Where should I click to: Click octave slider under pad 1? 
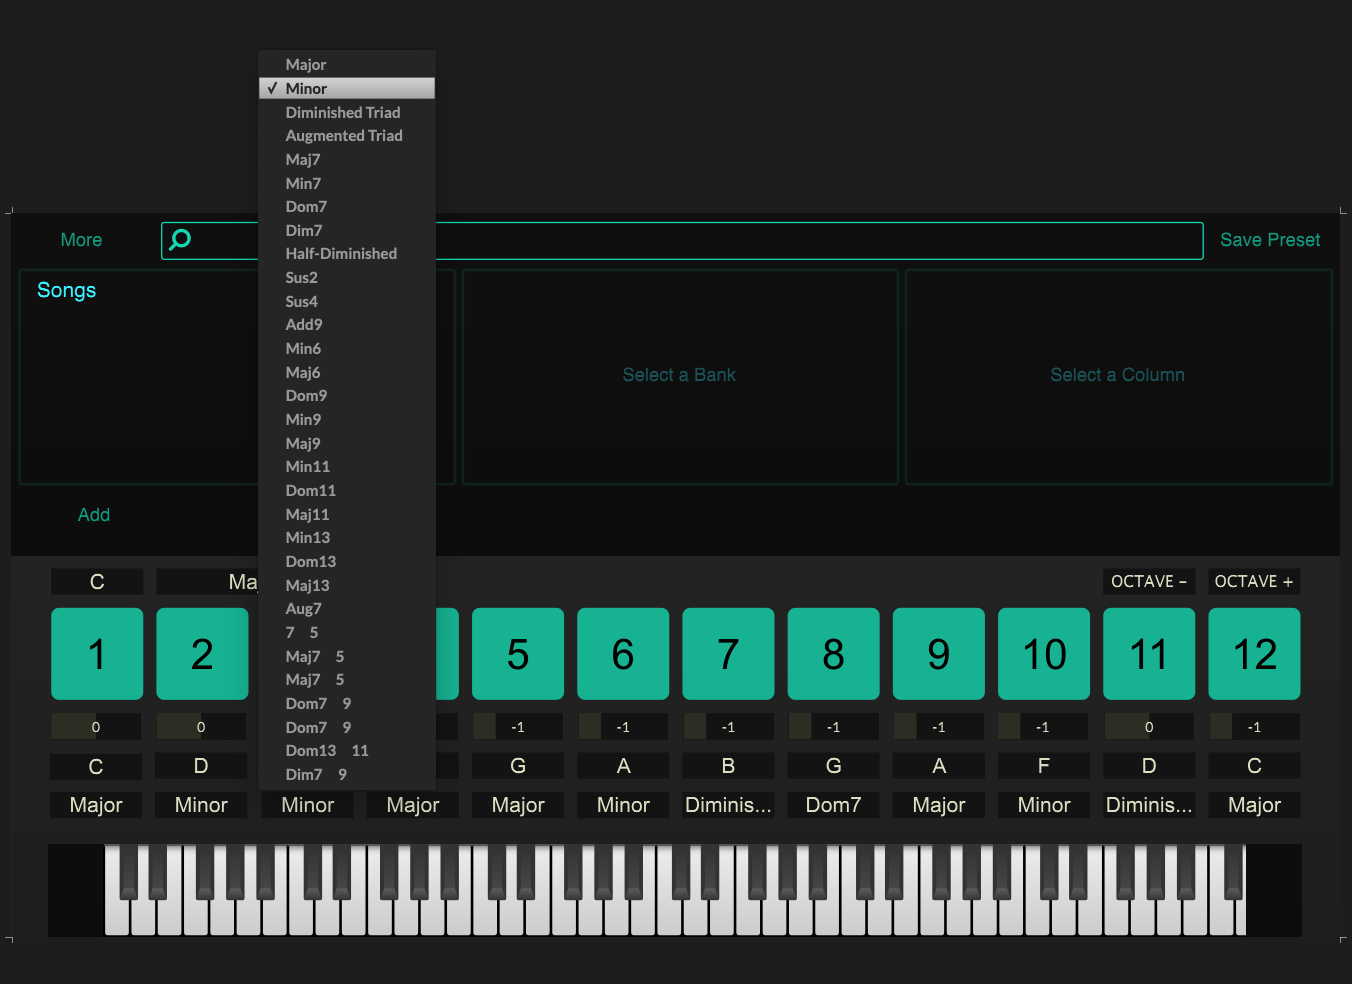coord(96,727)
